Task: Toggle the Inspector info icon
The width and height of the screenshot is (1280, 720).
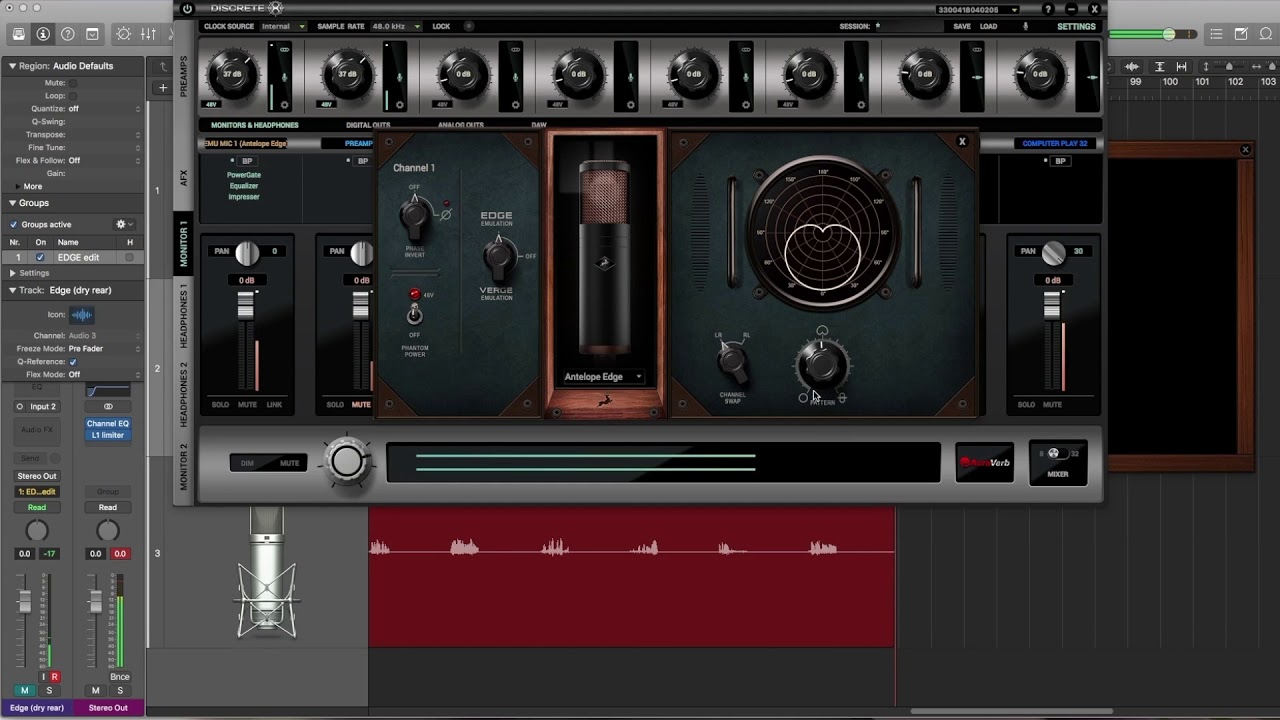Action: 43,34
